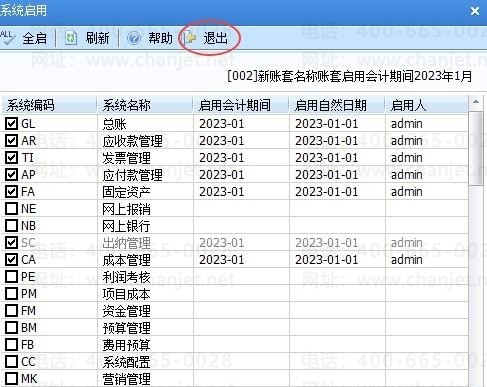Enable the NE 网上报销 checkbox
Screen dimensions: 487x387
pos(11,209)
